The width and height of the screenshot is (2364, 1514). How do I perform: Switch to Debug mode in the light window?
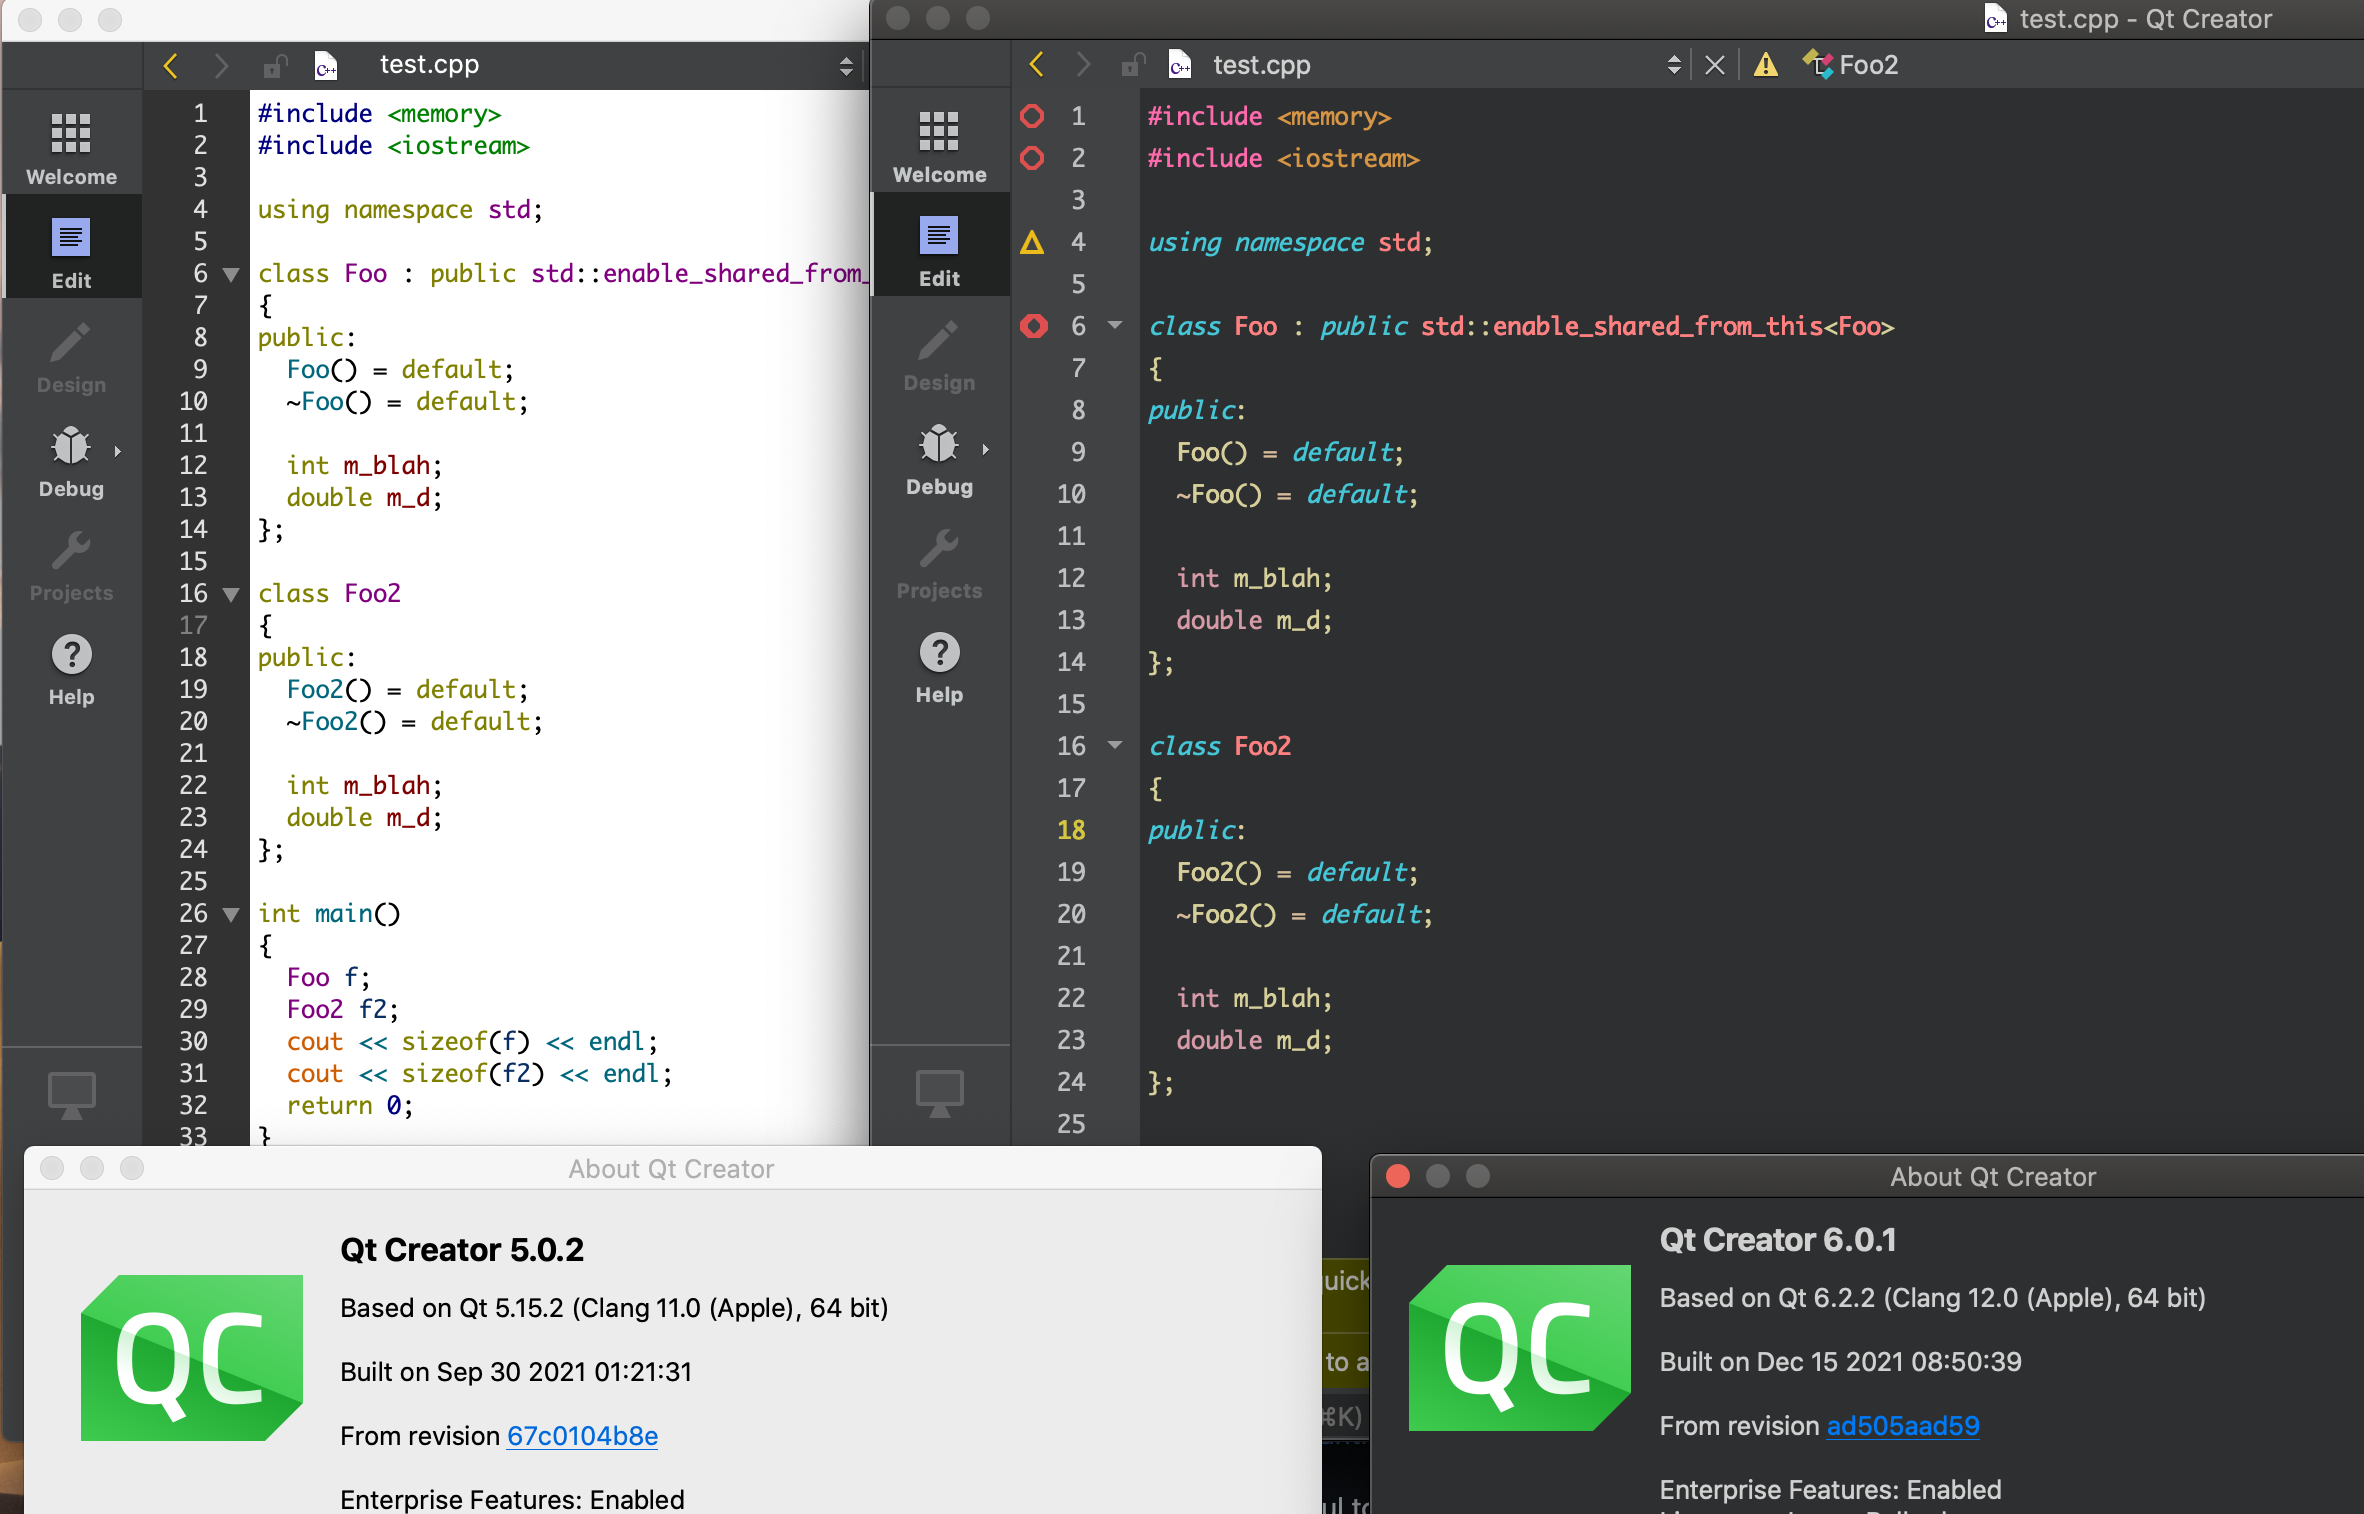(x=71, y=460)
